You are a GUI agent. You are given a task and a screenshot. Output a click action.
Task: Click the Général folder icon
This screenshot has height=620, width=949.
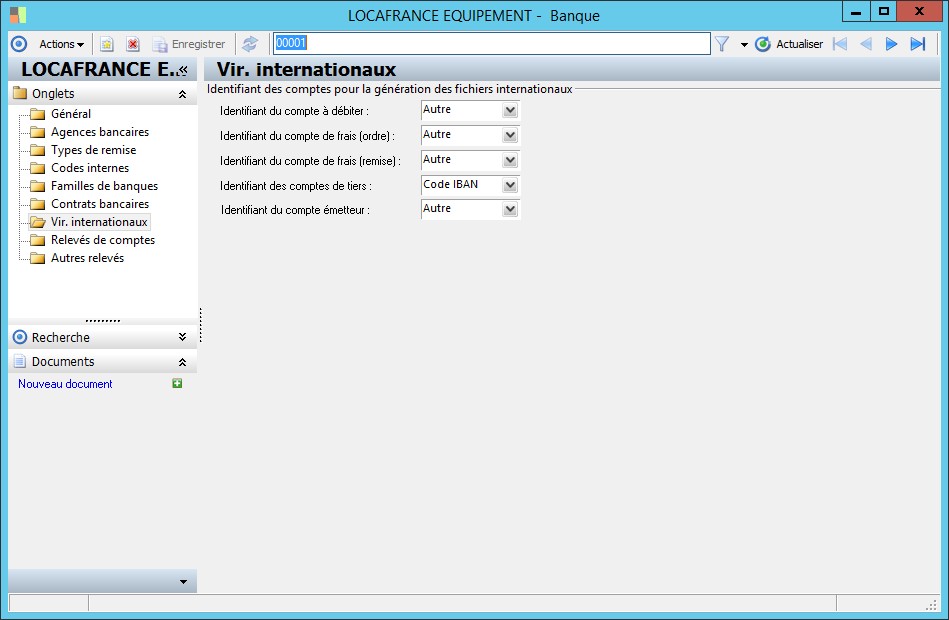pyautogui.click(x=38, y=114)
